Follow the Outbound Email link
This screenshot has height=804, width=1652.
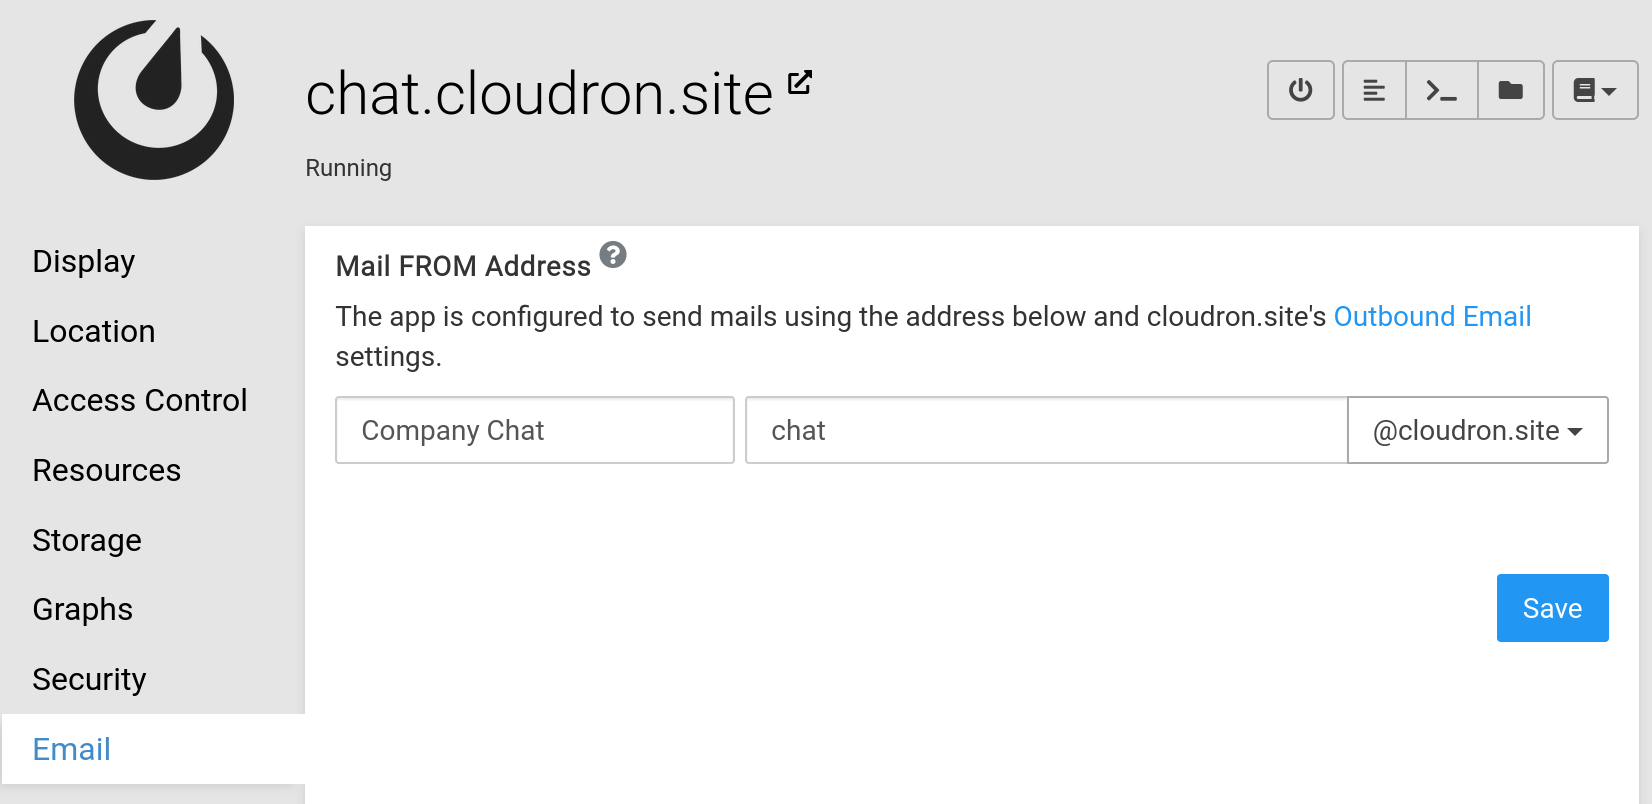[1432, 316]
